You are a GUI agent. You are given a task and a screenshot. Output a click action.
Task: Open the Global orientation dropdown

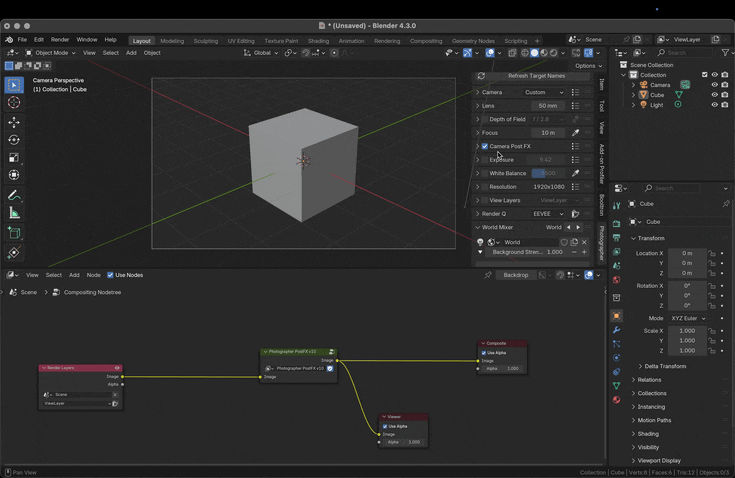point(261,53)
